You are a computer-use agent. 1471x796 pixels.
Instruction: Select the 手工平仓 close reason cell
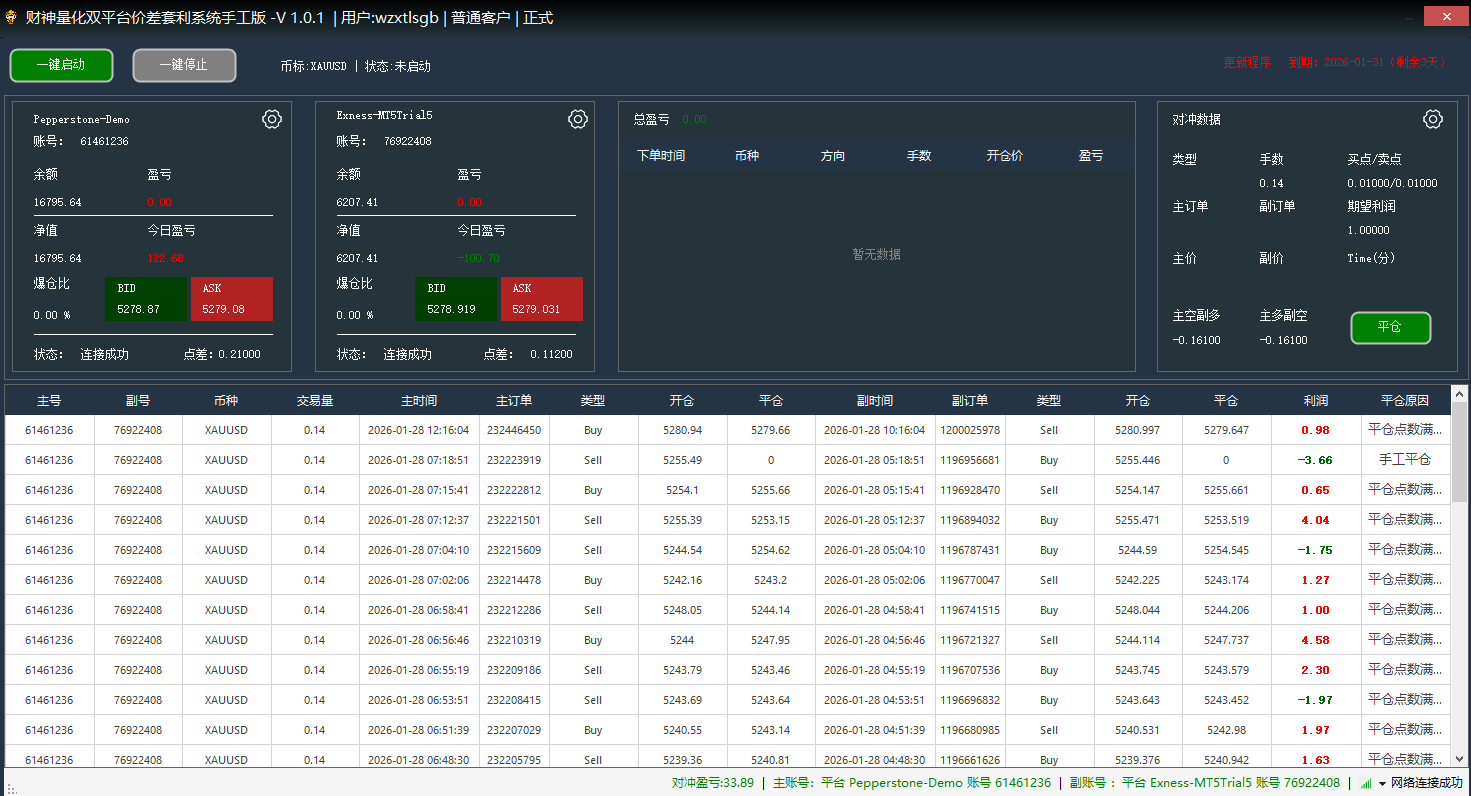(x=1406, y=459)
